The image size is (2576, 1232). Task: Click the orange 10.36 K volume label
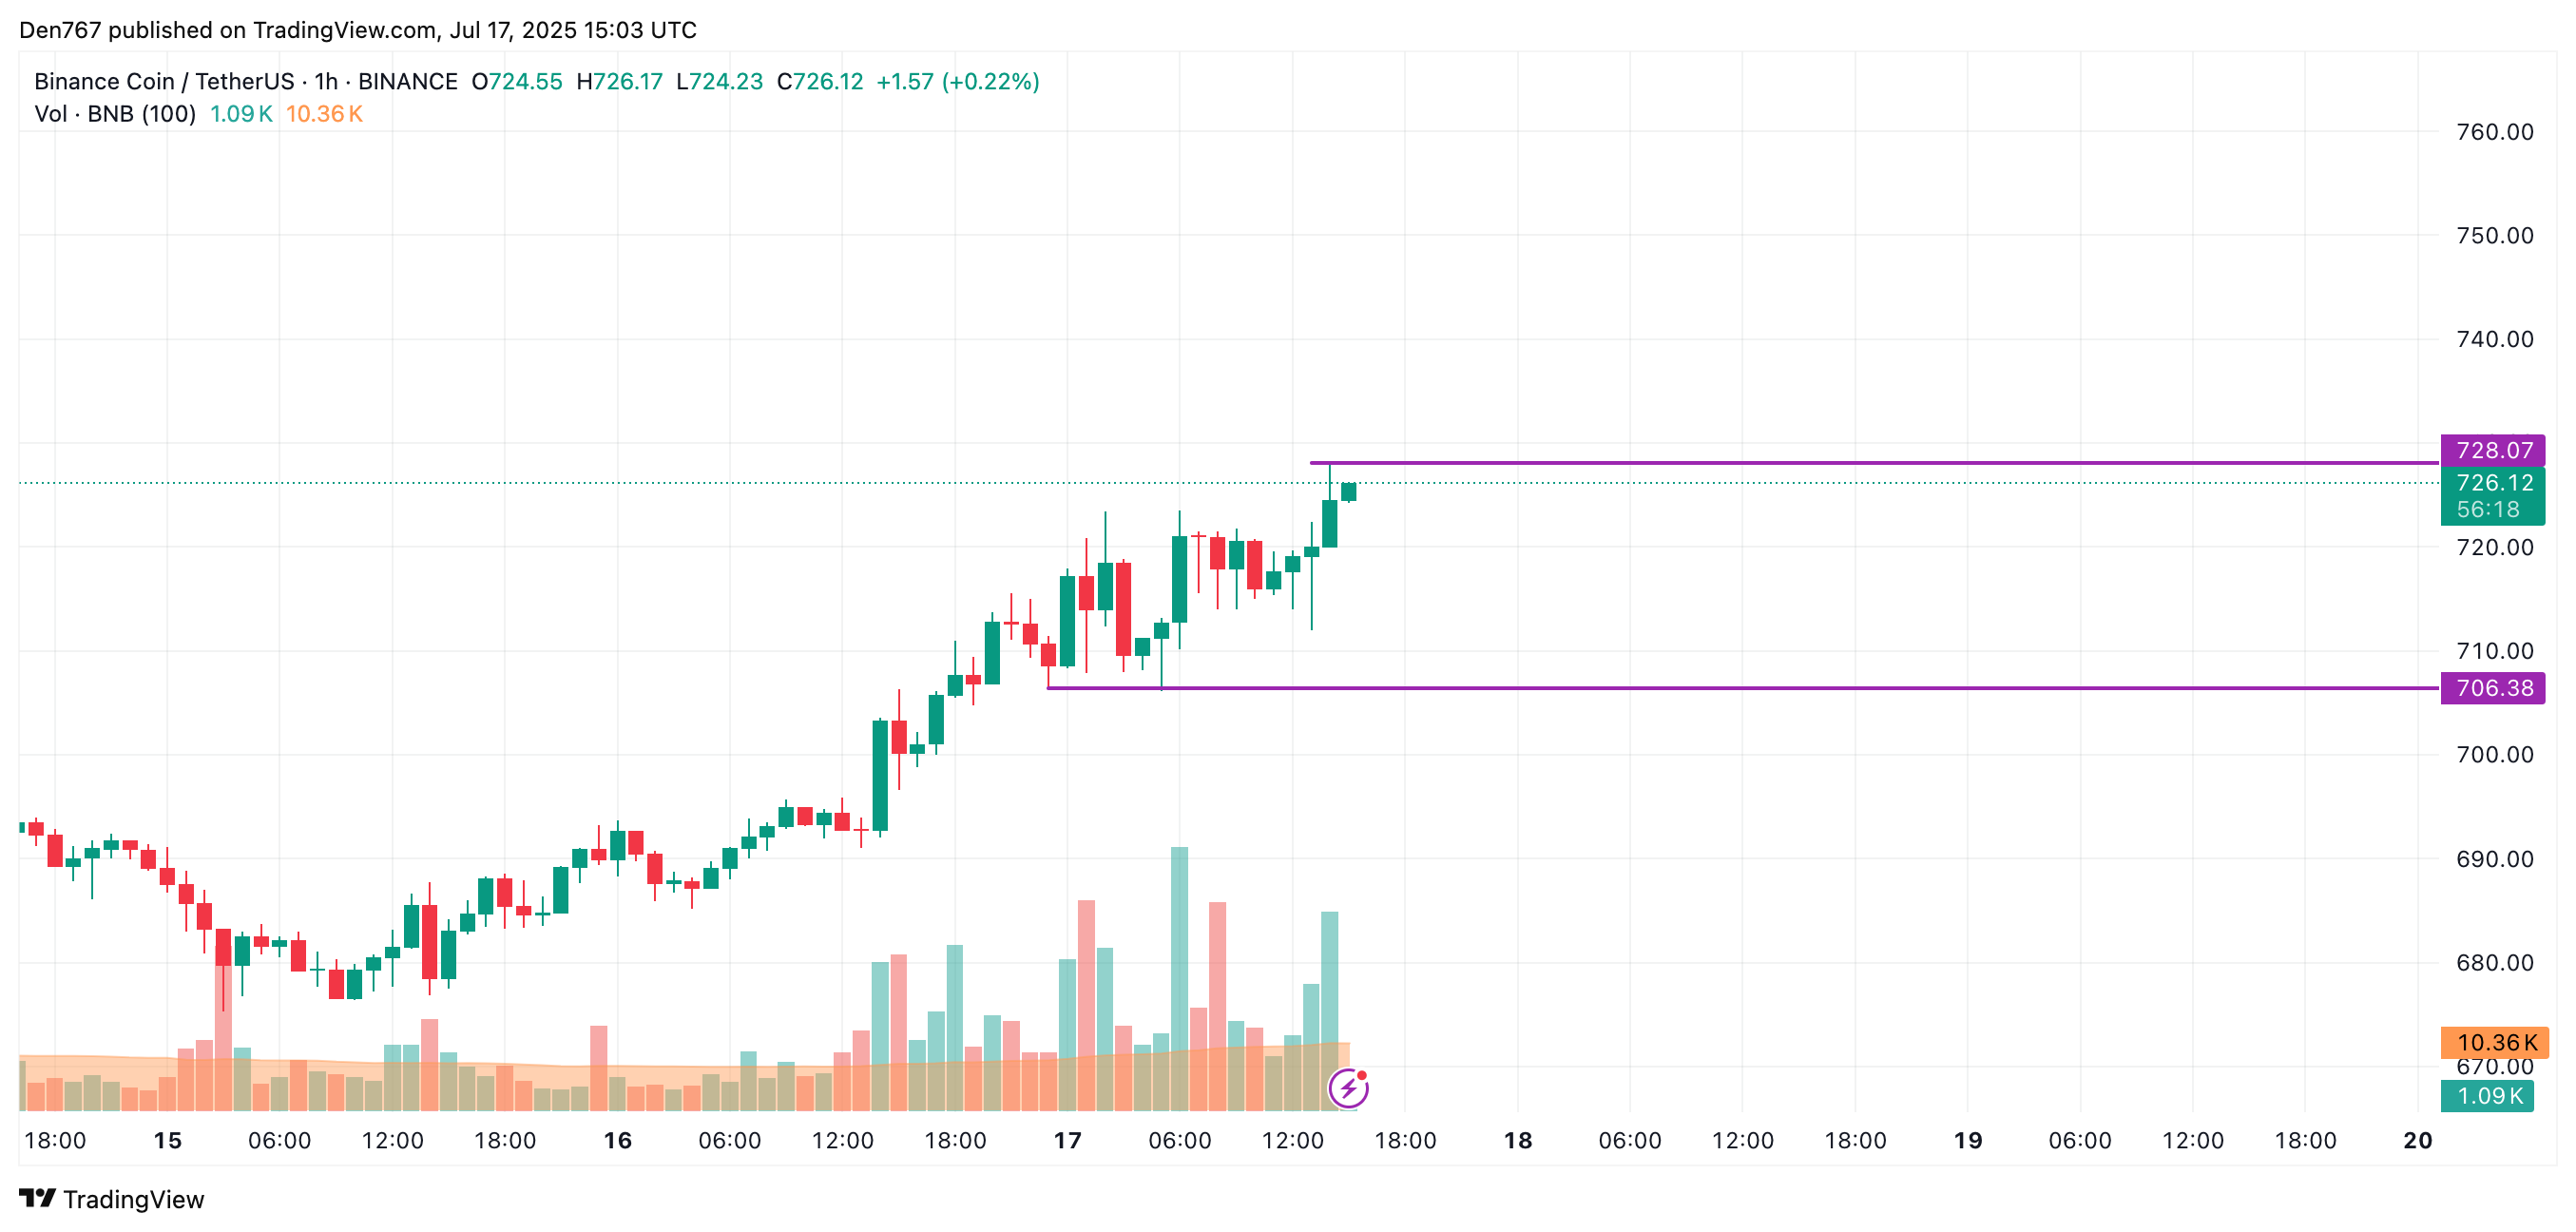point(2494,1042)
